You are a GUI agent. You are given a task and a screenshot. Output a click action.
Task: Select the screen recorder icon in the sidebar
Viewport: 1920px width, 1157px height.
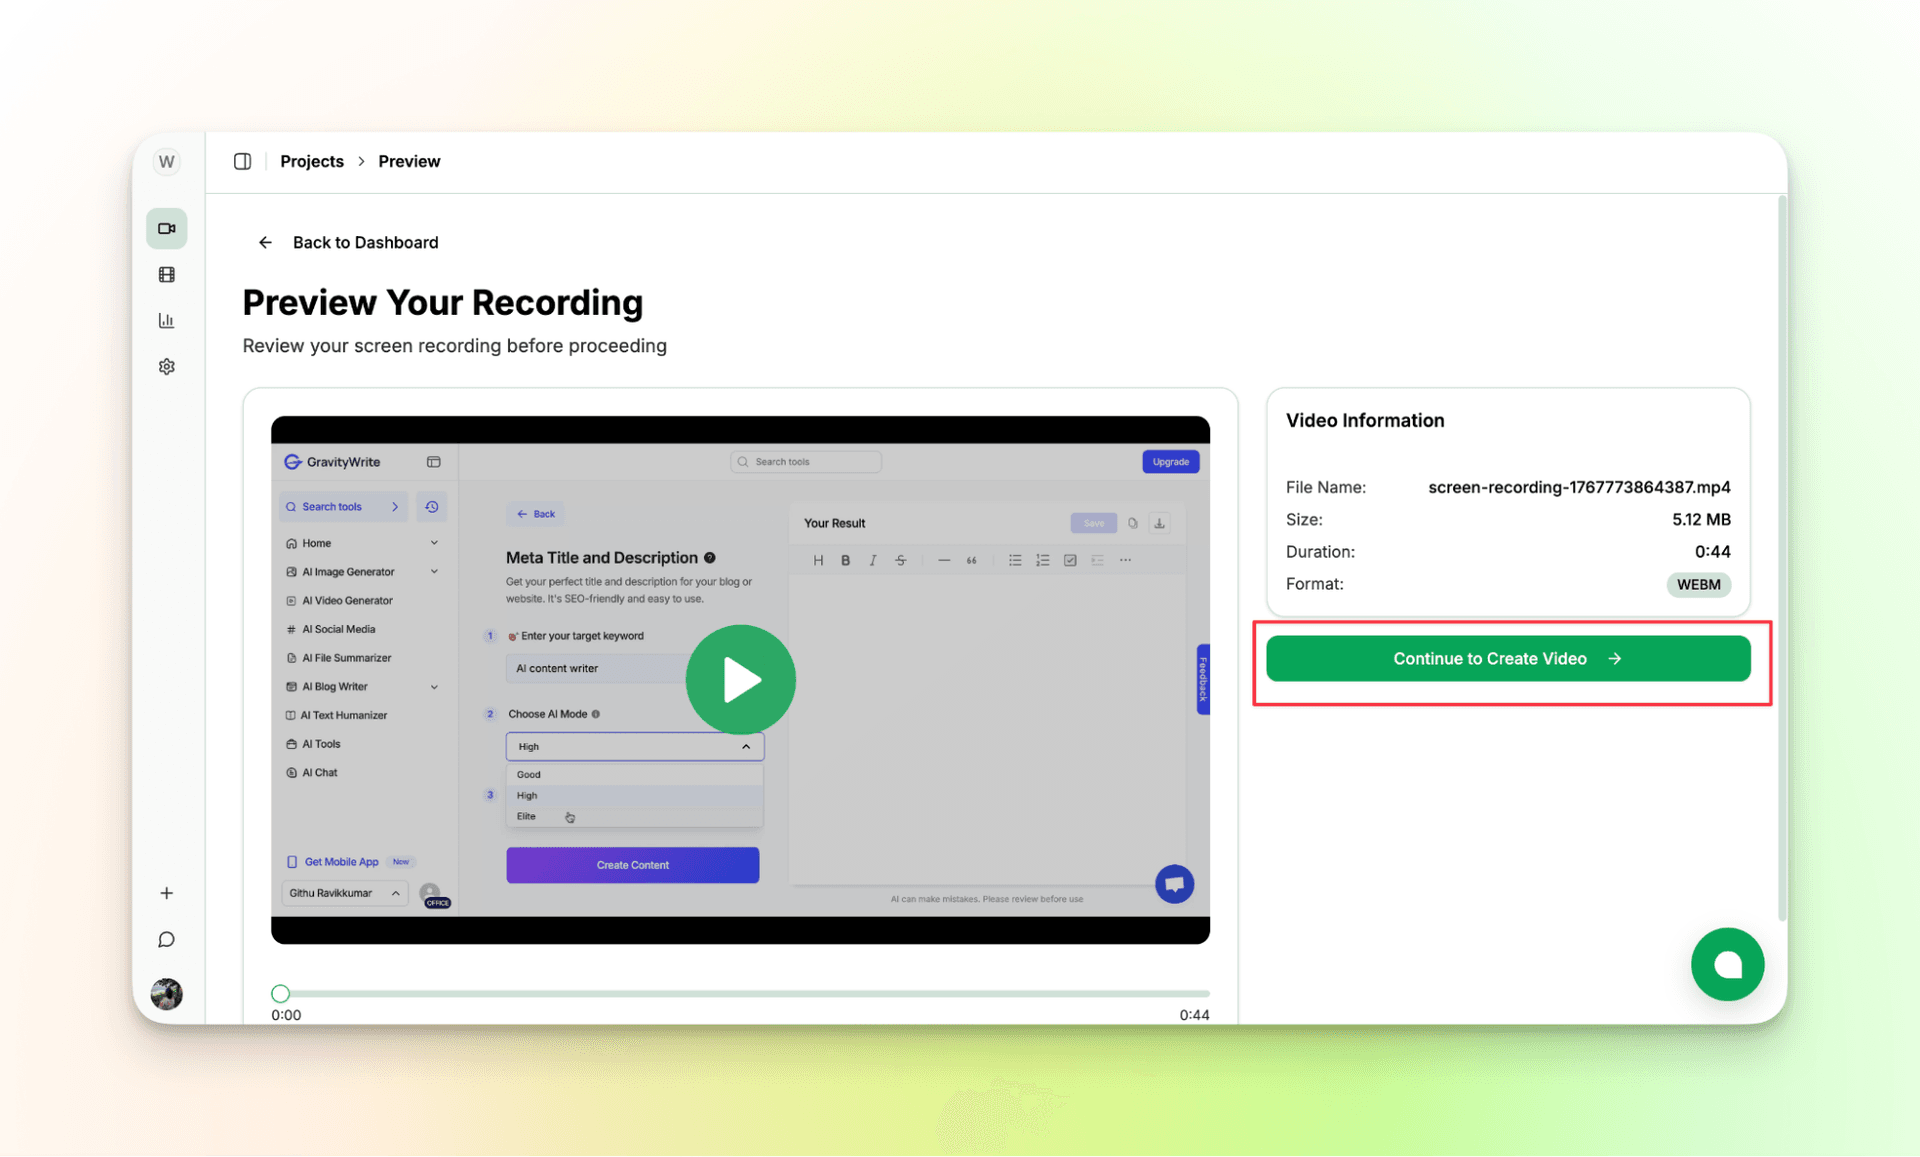click(x=166, y=228)
